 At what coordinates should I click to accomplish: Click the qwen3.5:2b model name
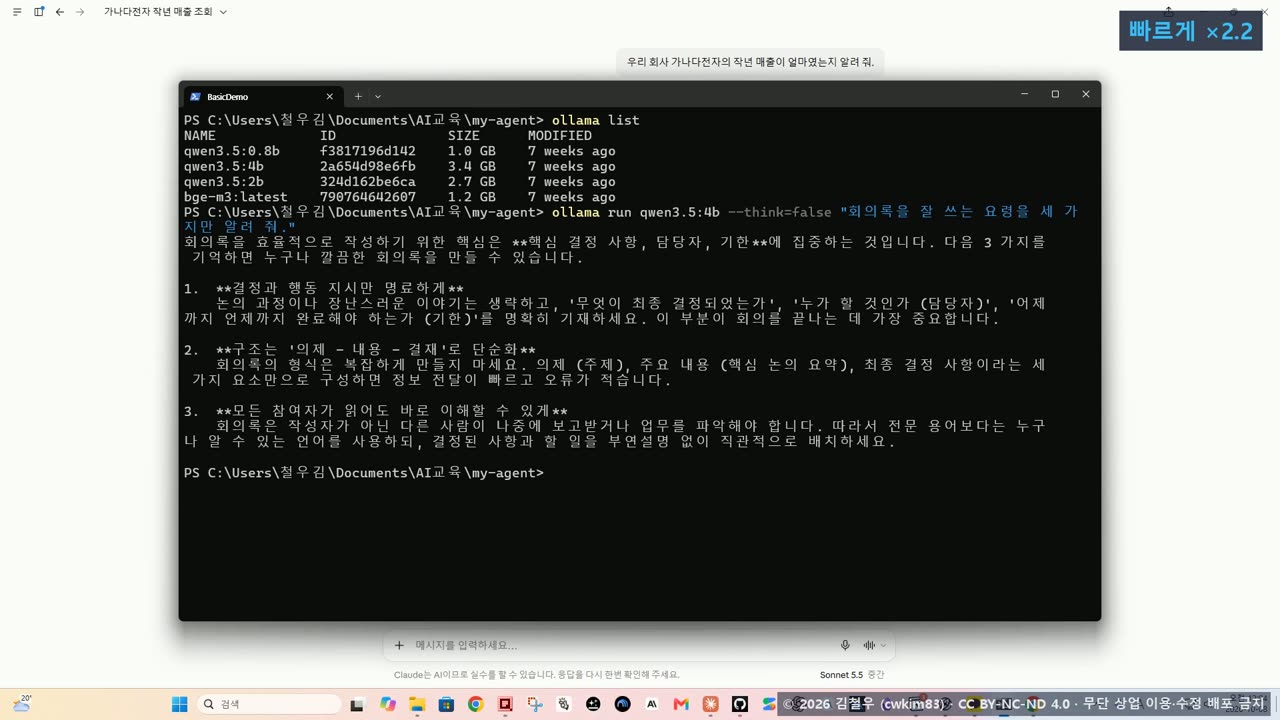tap(224, 182)
